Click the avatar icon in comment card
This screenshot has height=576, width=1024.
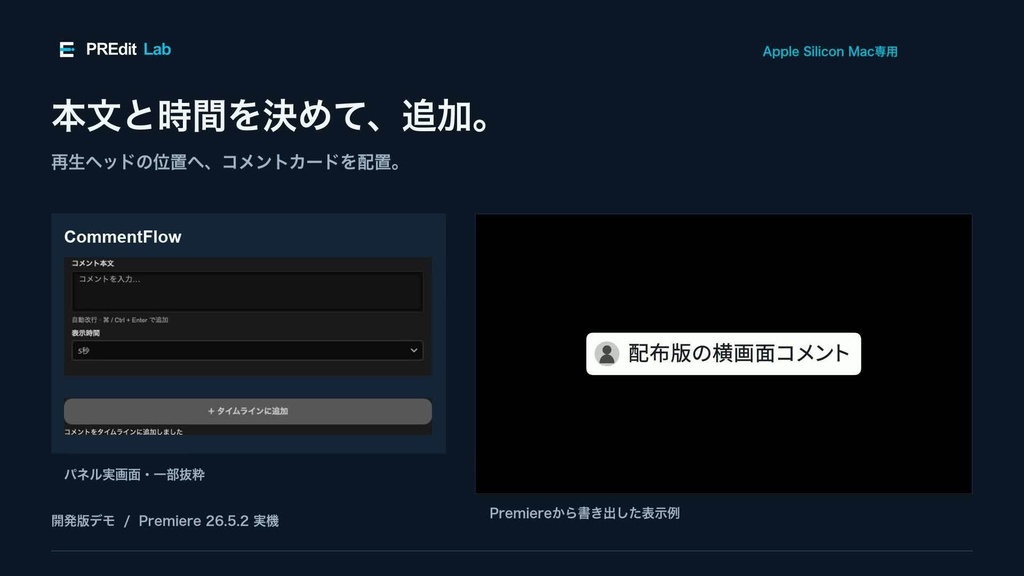coord(607,354)
